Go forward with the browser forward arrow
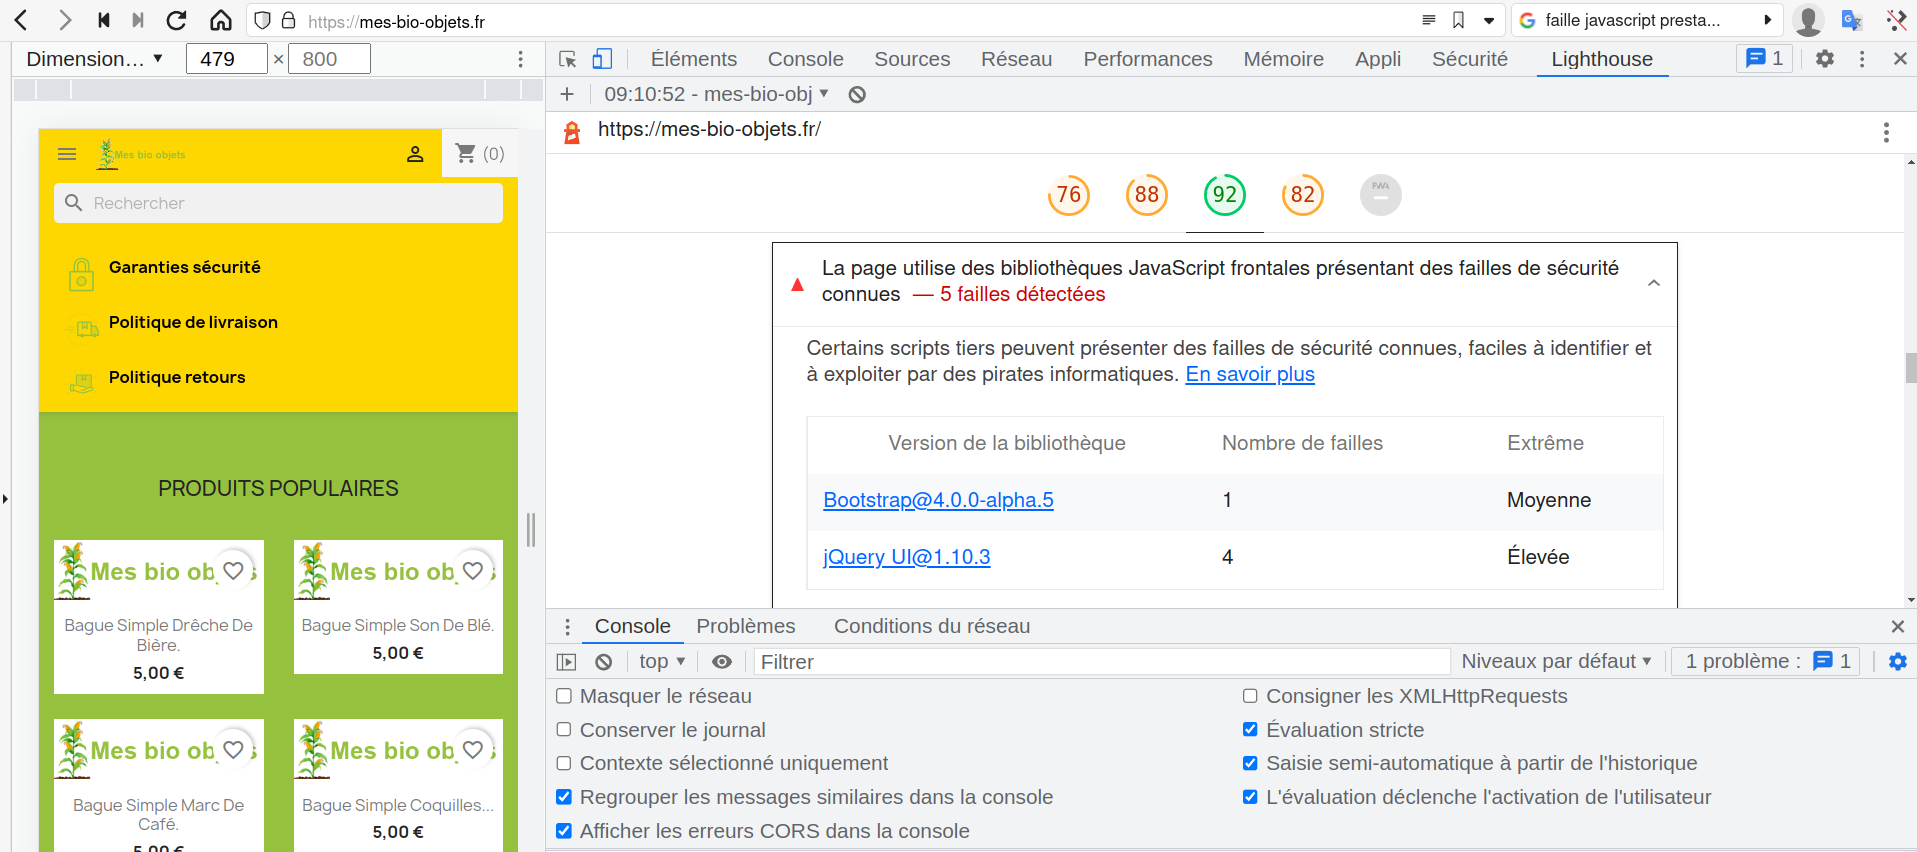 click(x=64, y=20)
